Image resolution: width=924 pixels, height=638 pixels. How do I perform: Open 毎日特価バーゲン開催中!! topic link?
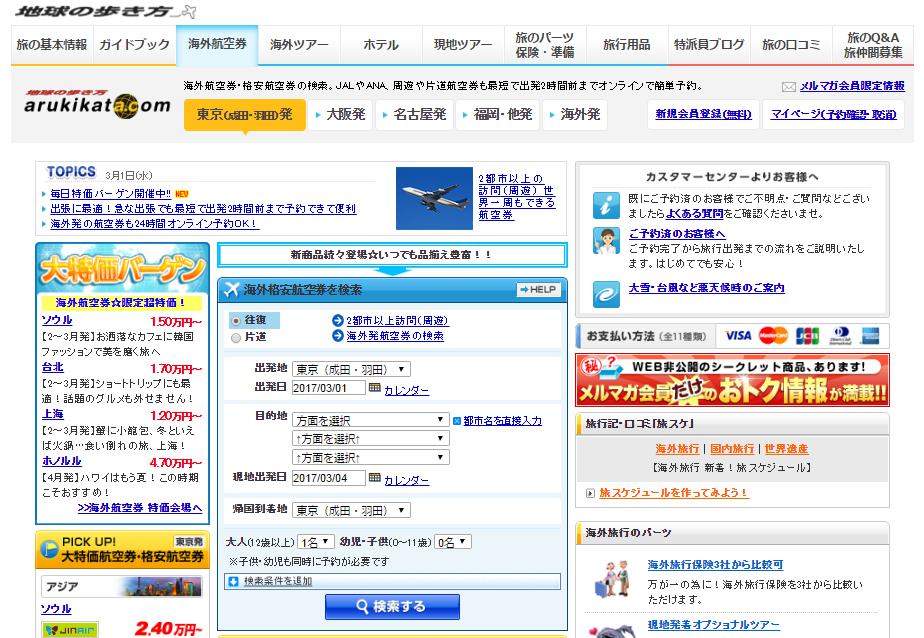[x=111, y=194]
